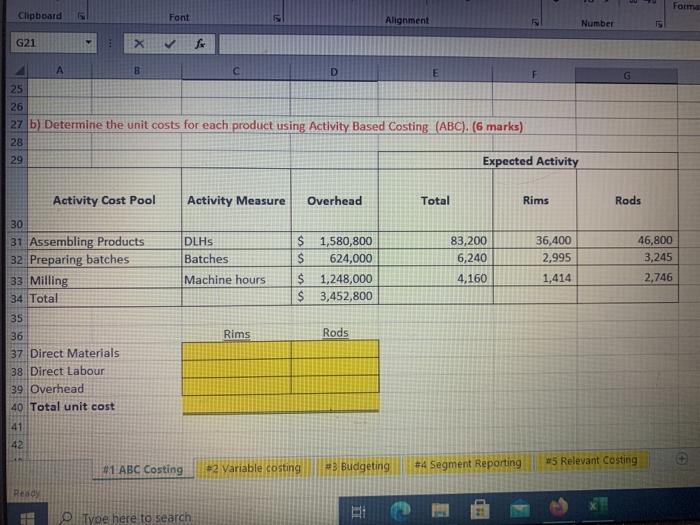Open Task View on the taskbar
The height and width of the screenshot is (525, 700).
pos(358,511)
